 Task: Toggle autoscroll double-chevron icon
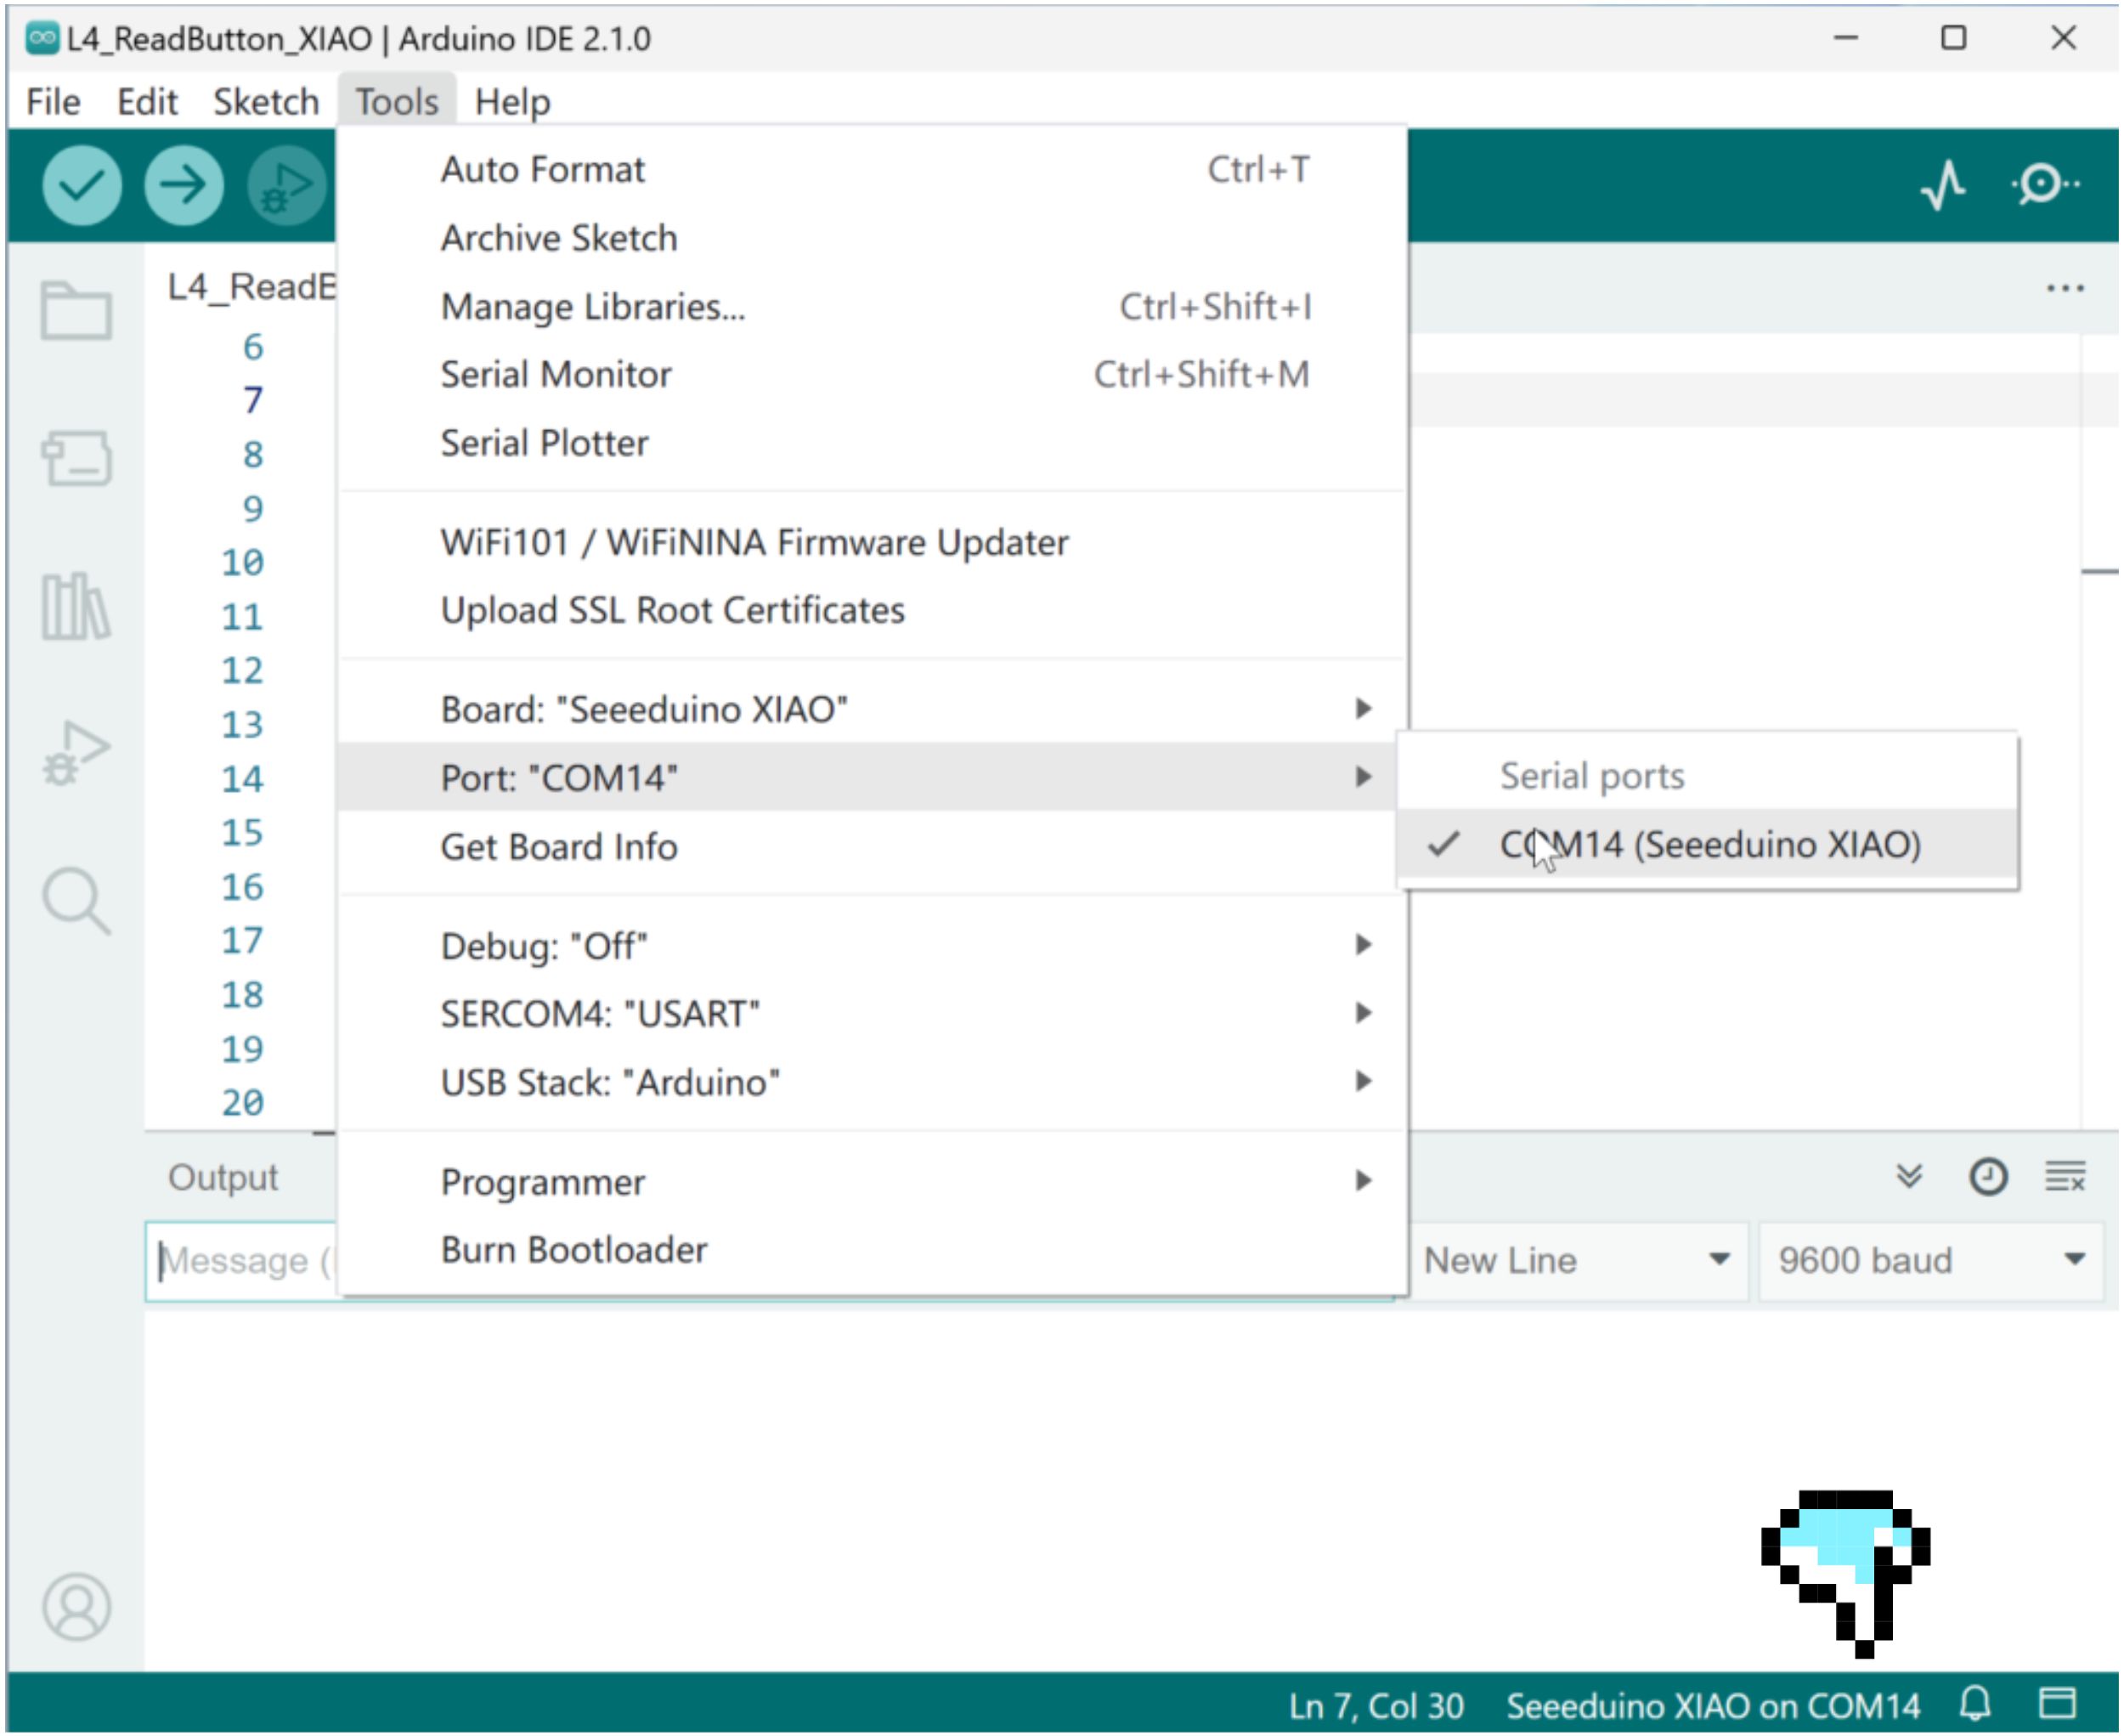pyautogui.click(x=1910, y=1177)
